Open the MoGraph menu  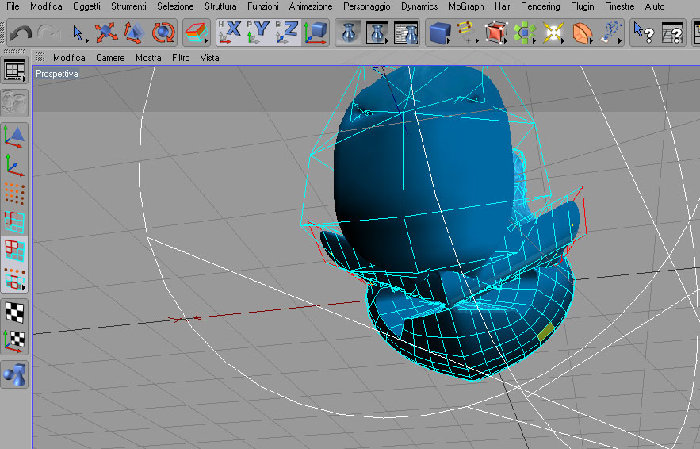[x=466, y=7]
